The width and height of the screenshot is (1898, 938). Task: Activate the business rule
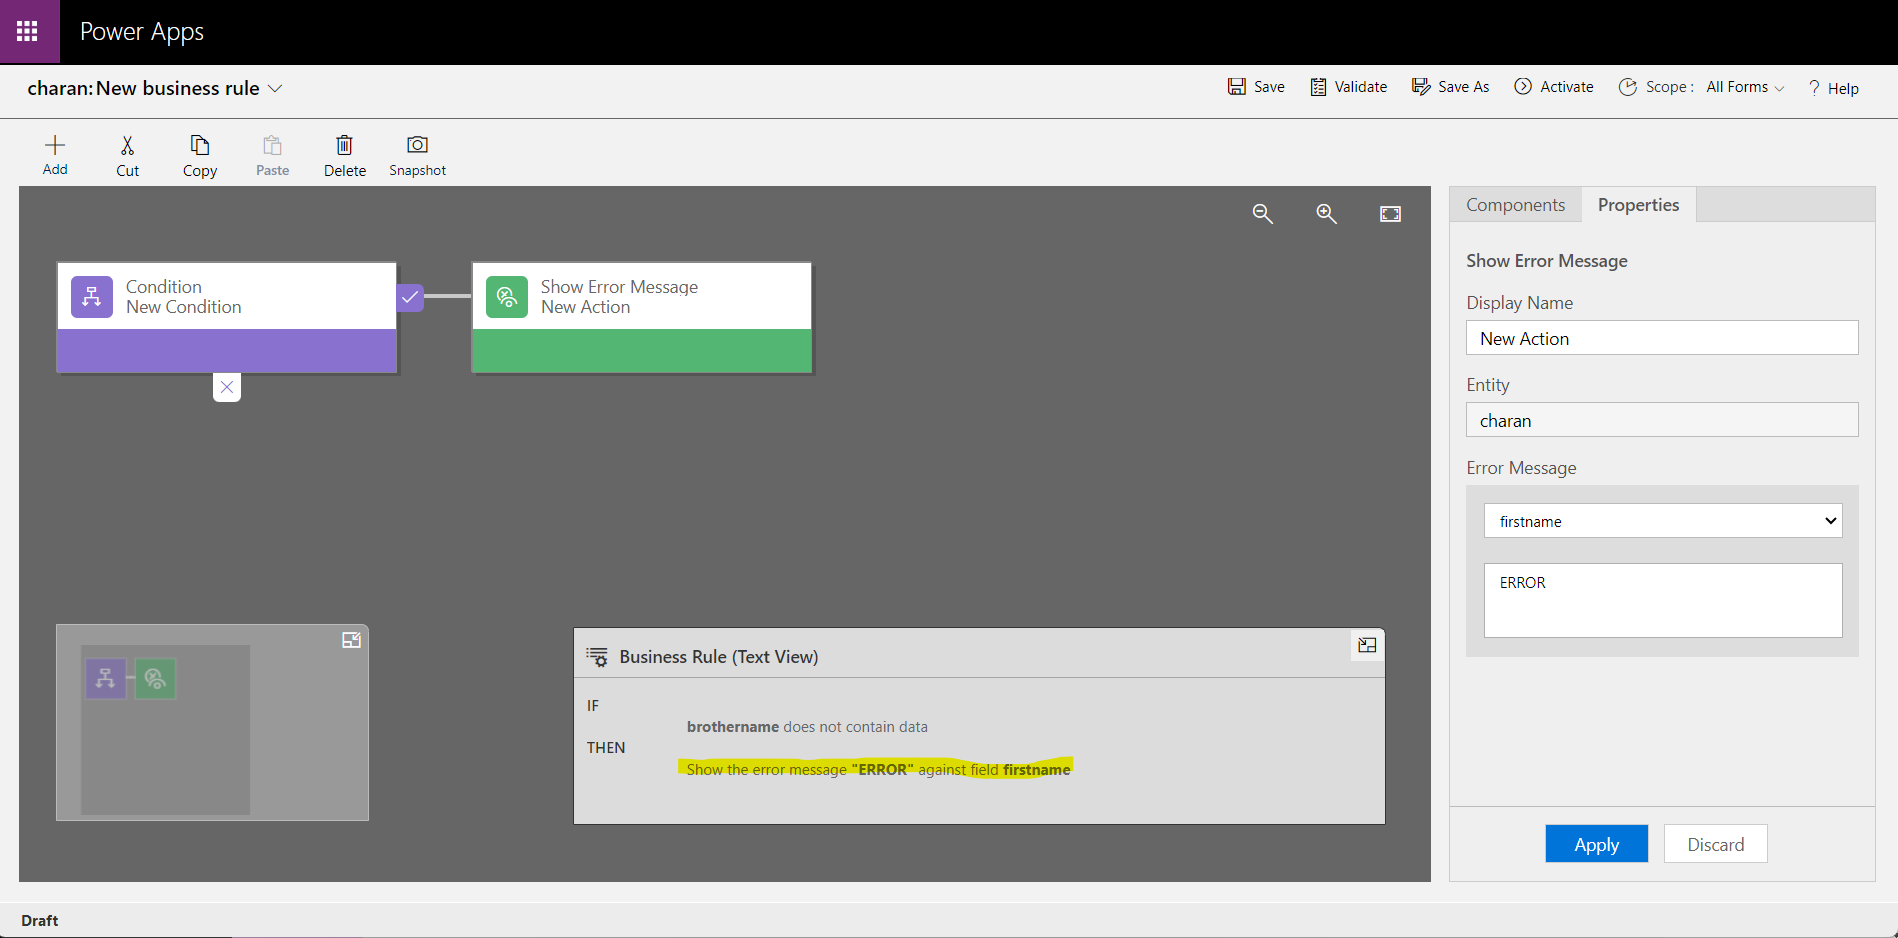tap(1553, 87)
